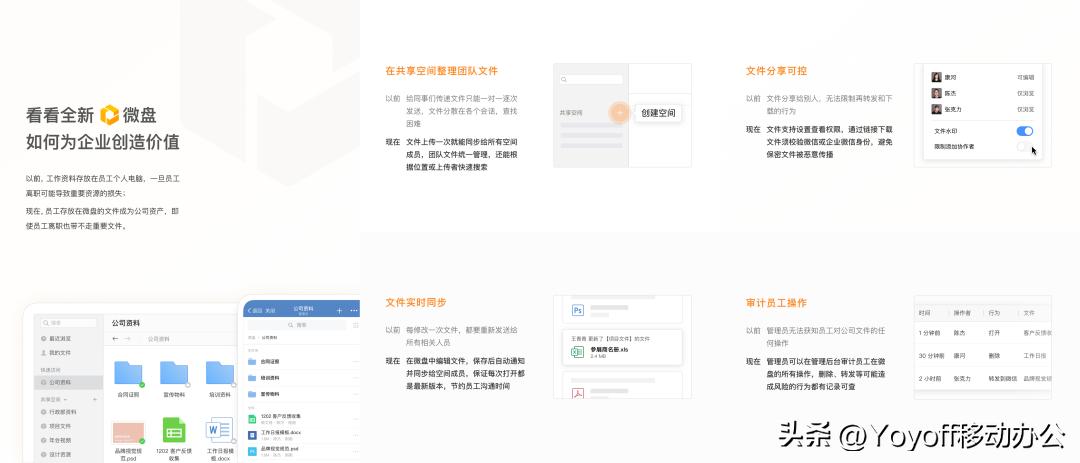The image size is (1080, 463).
Task: Click the 文件 column header in audit table
Action: click(1029, 313)
